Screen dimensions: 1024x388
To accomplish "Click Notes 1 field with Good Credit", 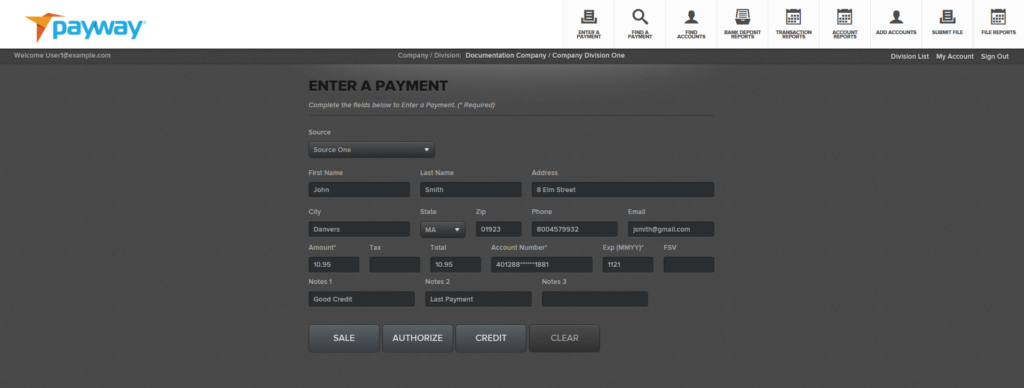I will pos(362,299).
